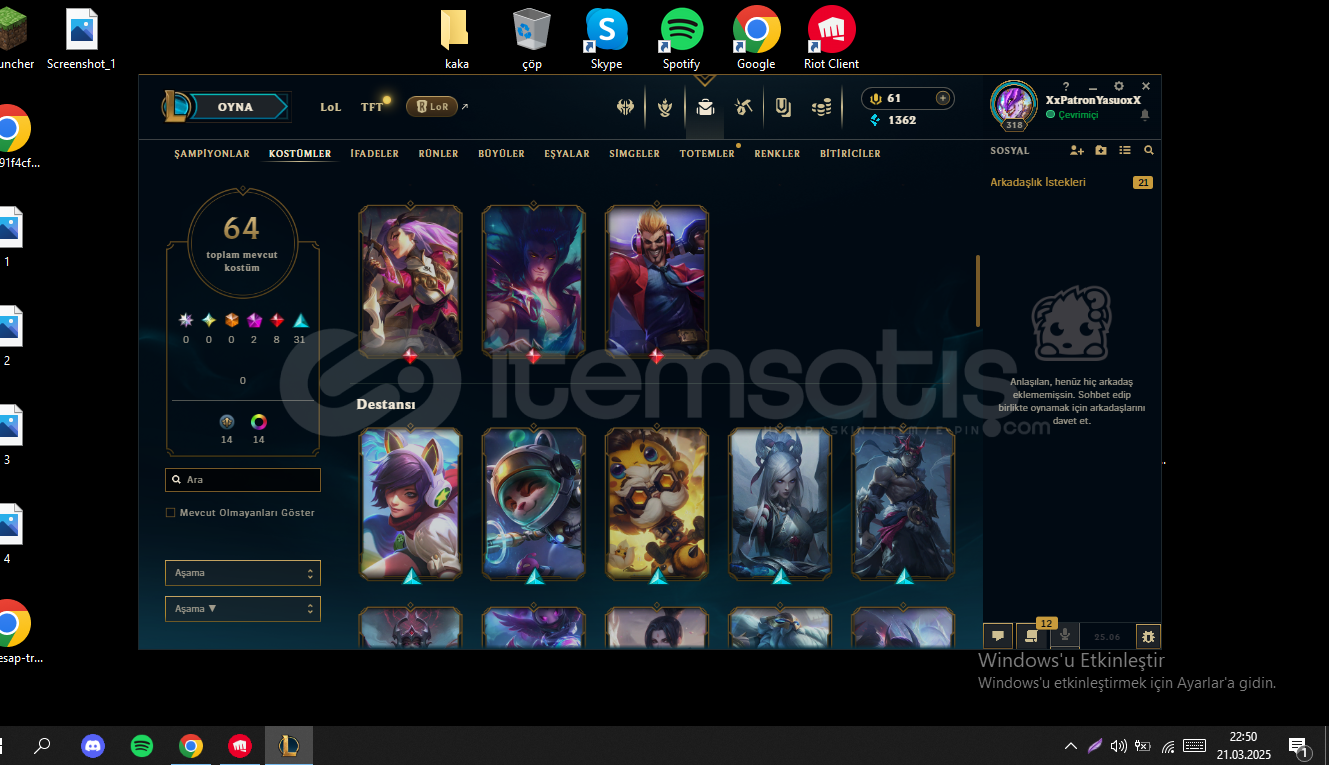Enable Mevcut Olmayanları Göster checkbox

coord(170,513)
